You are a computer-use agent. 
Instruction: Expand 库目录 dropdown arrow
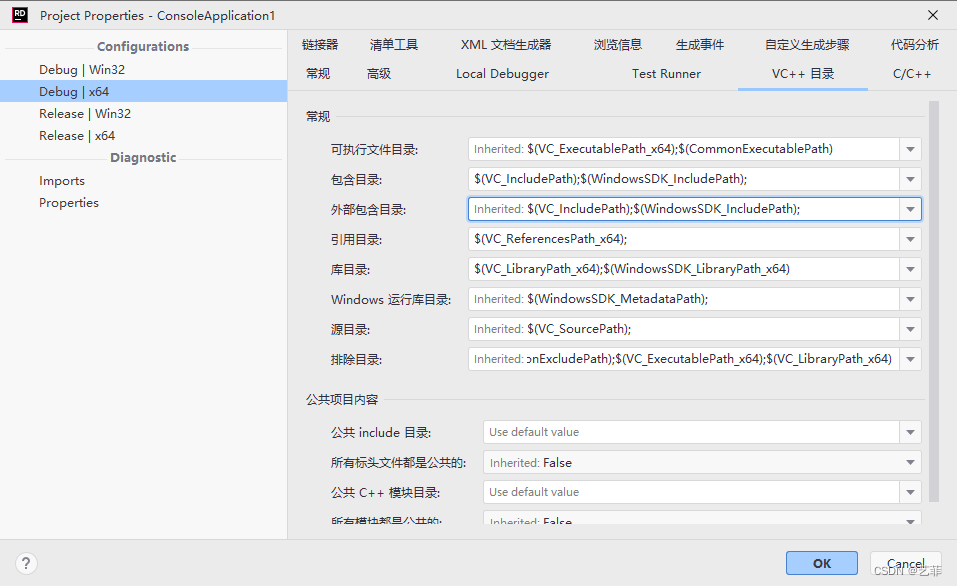pyautogui.click(x=910, y=270)
